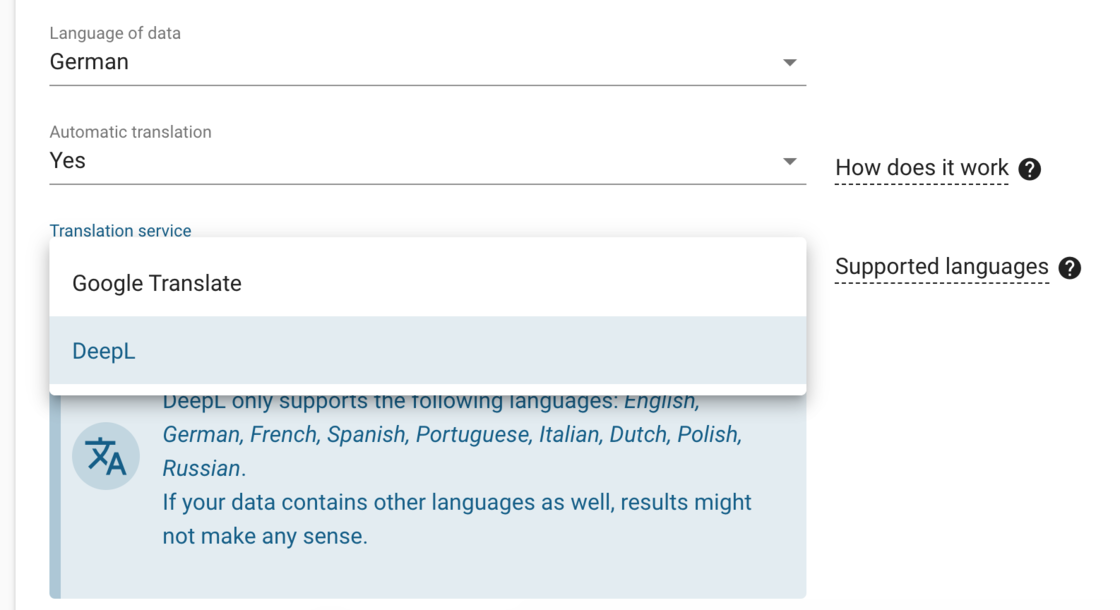Screen dimensions: 1120x610
Task: Click the italic list of DeepL supported languages
Action: pos(451,435)
